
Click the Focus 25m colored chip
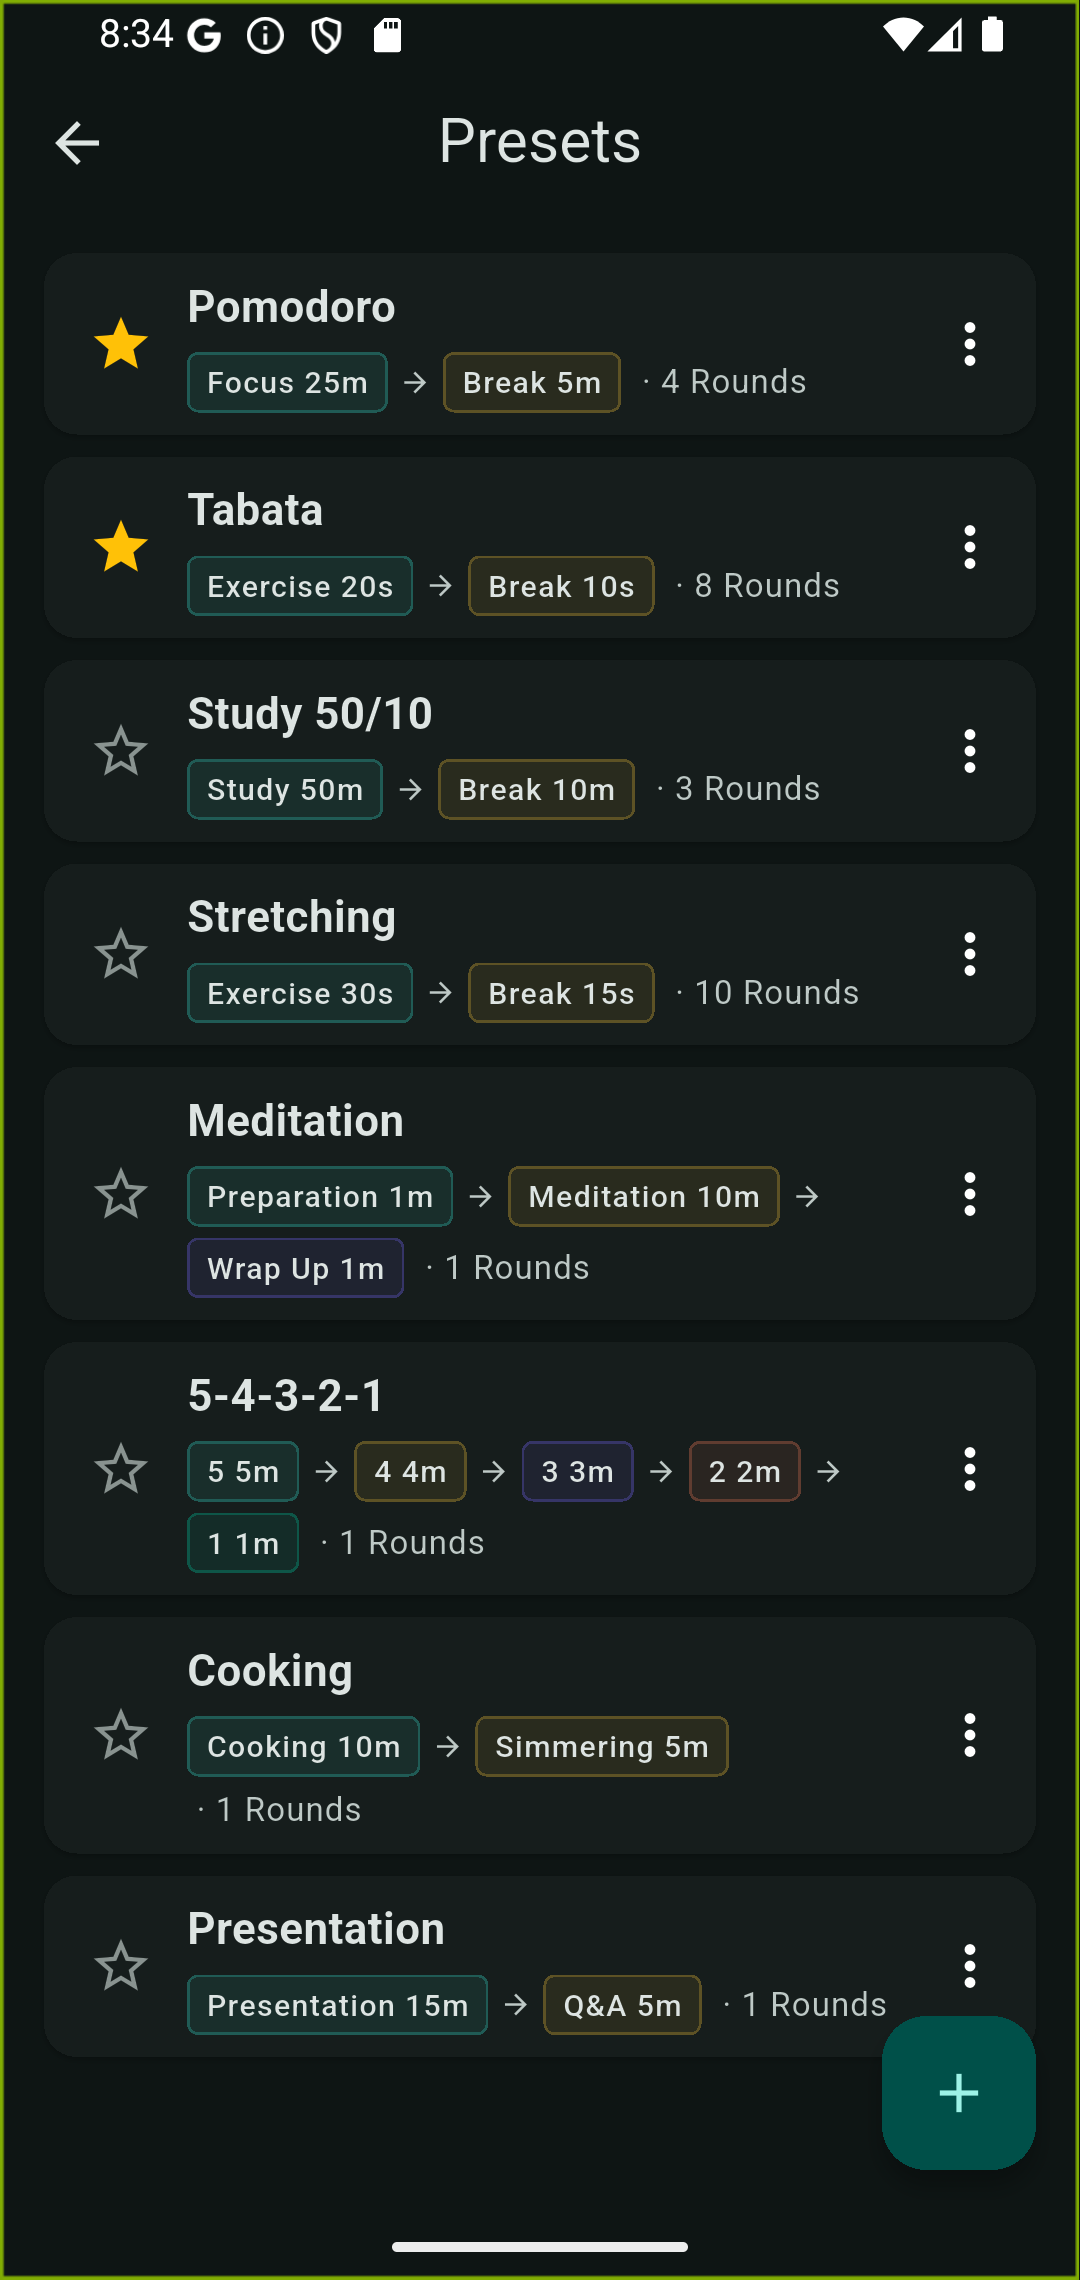pyautogui.click(x=287, y=383)
